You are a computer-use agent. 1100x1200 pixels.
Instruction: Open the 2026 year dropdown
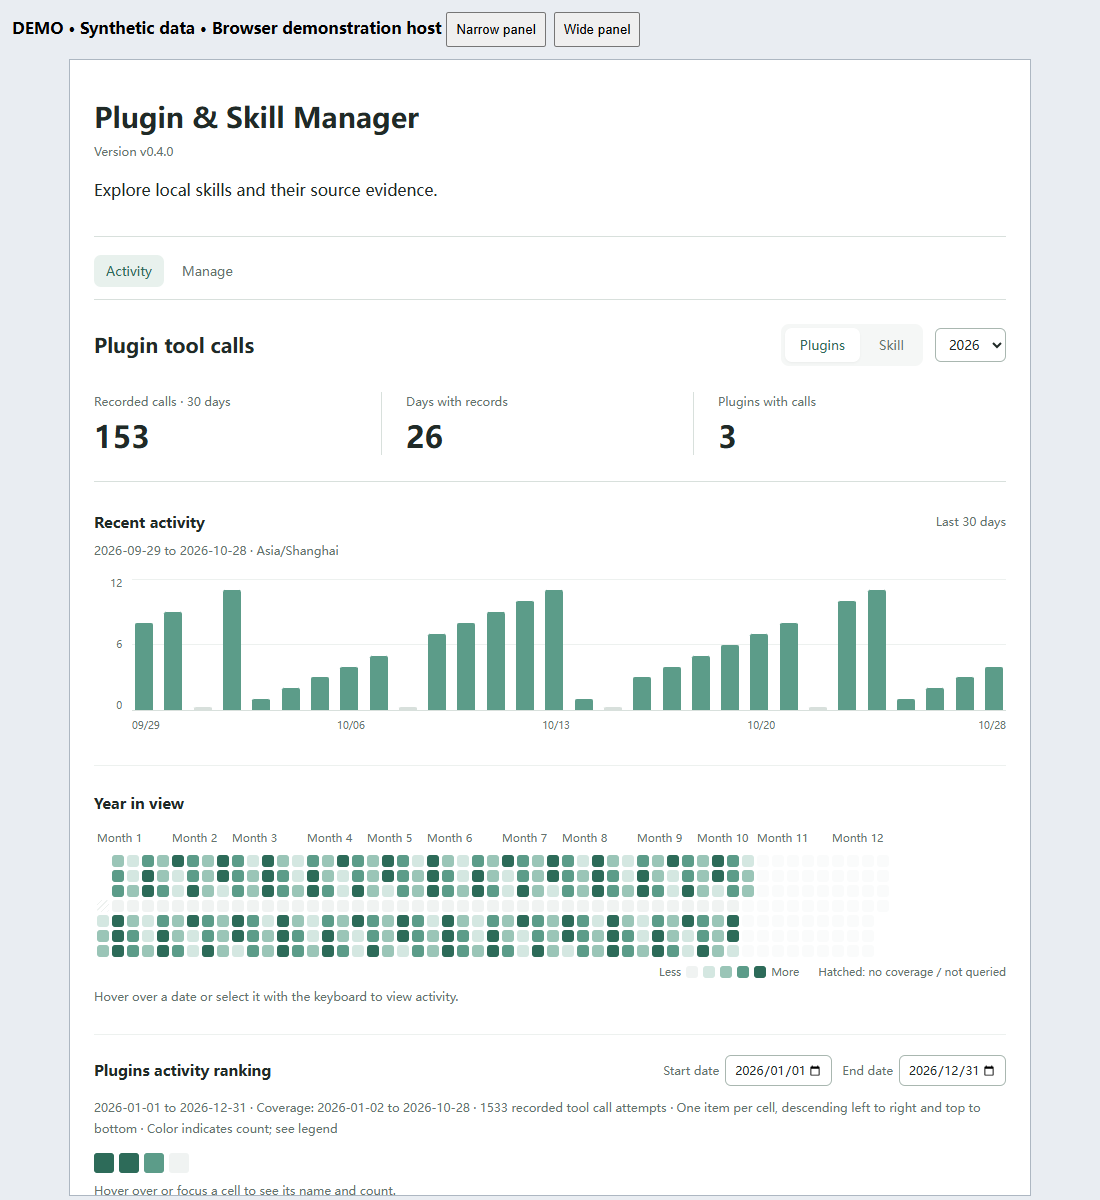click(x=970, y=345)
